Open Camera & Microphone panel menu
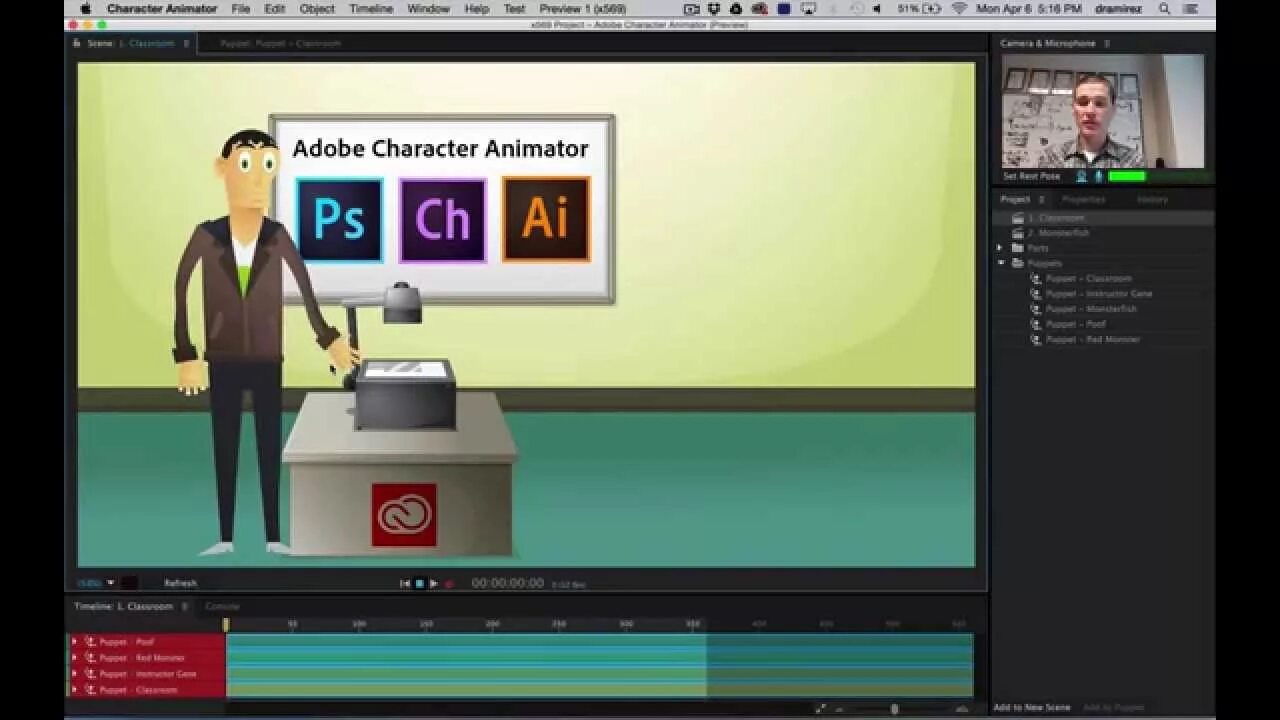 (x=1107, y=44)
